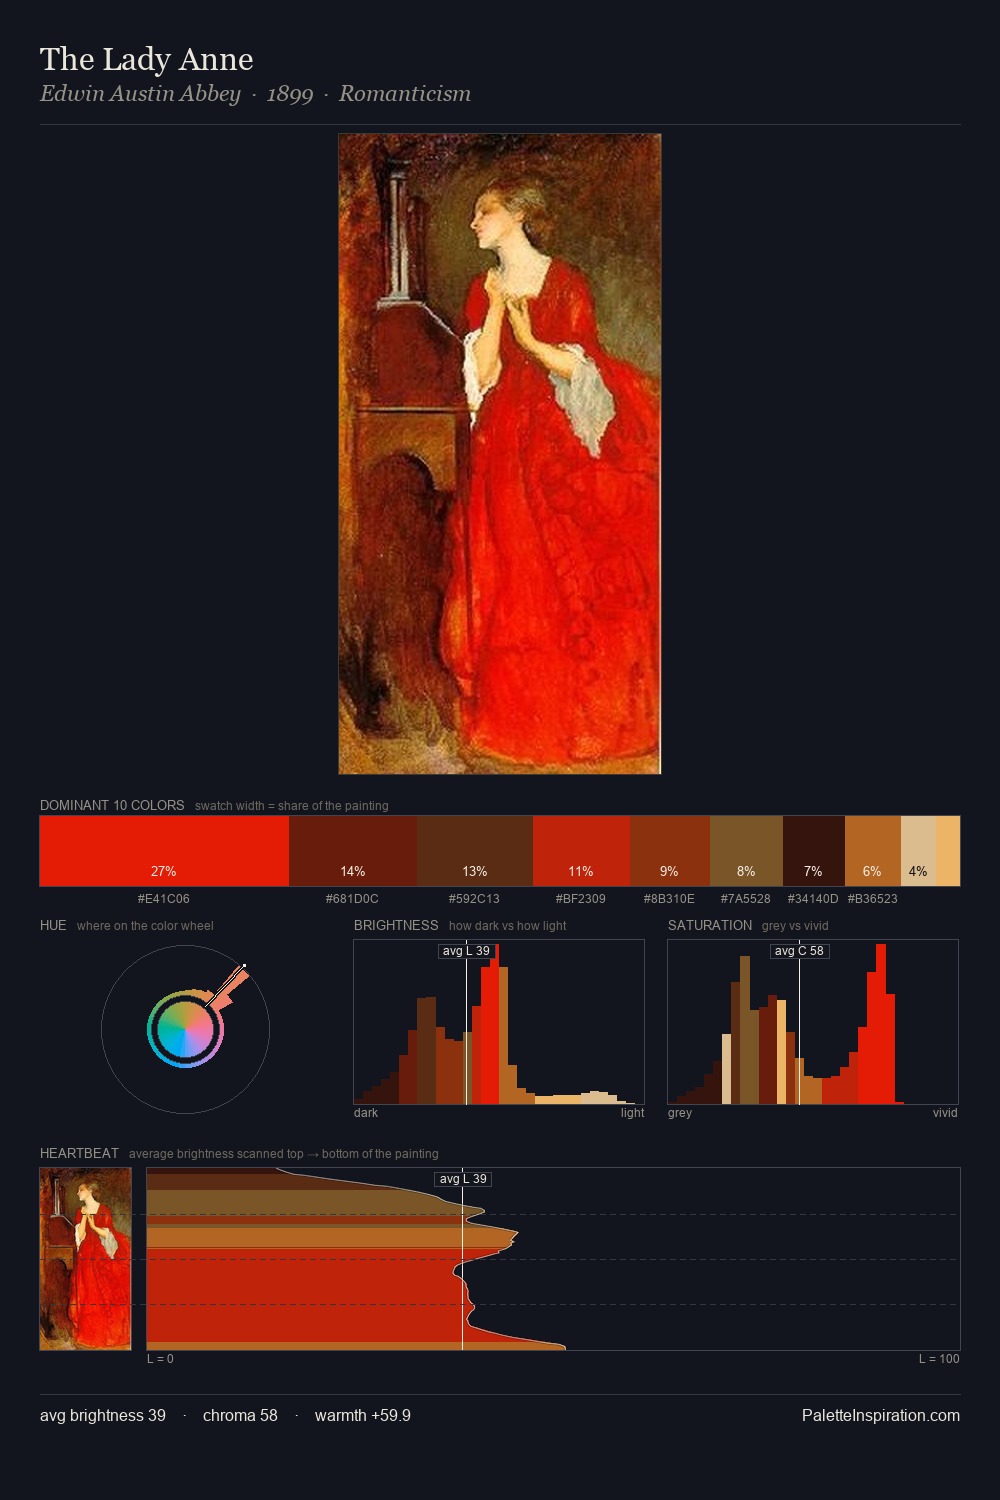Click the artist name "Edwin Austin Abbey"
The image size is (1000, 1500).
pyautogui.click(x=140, y=94)
